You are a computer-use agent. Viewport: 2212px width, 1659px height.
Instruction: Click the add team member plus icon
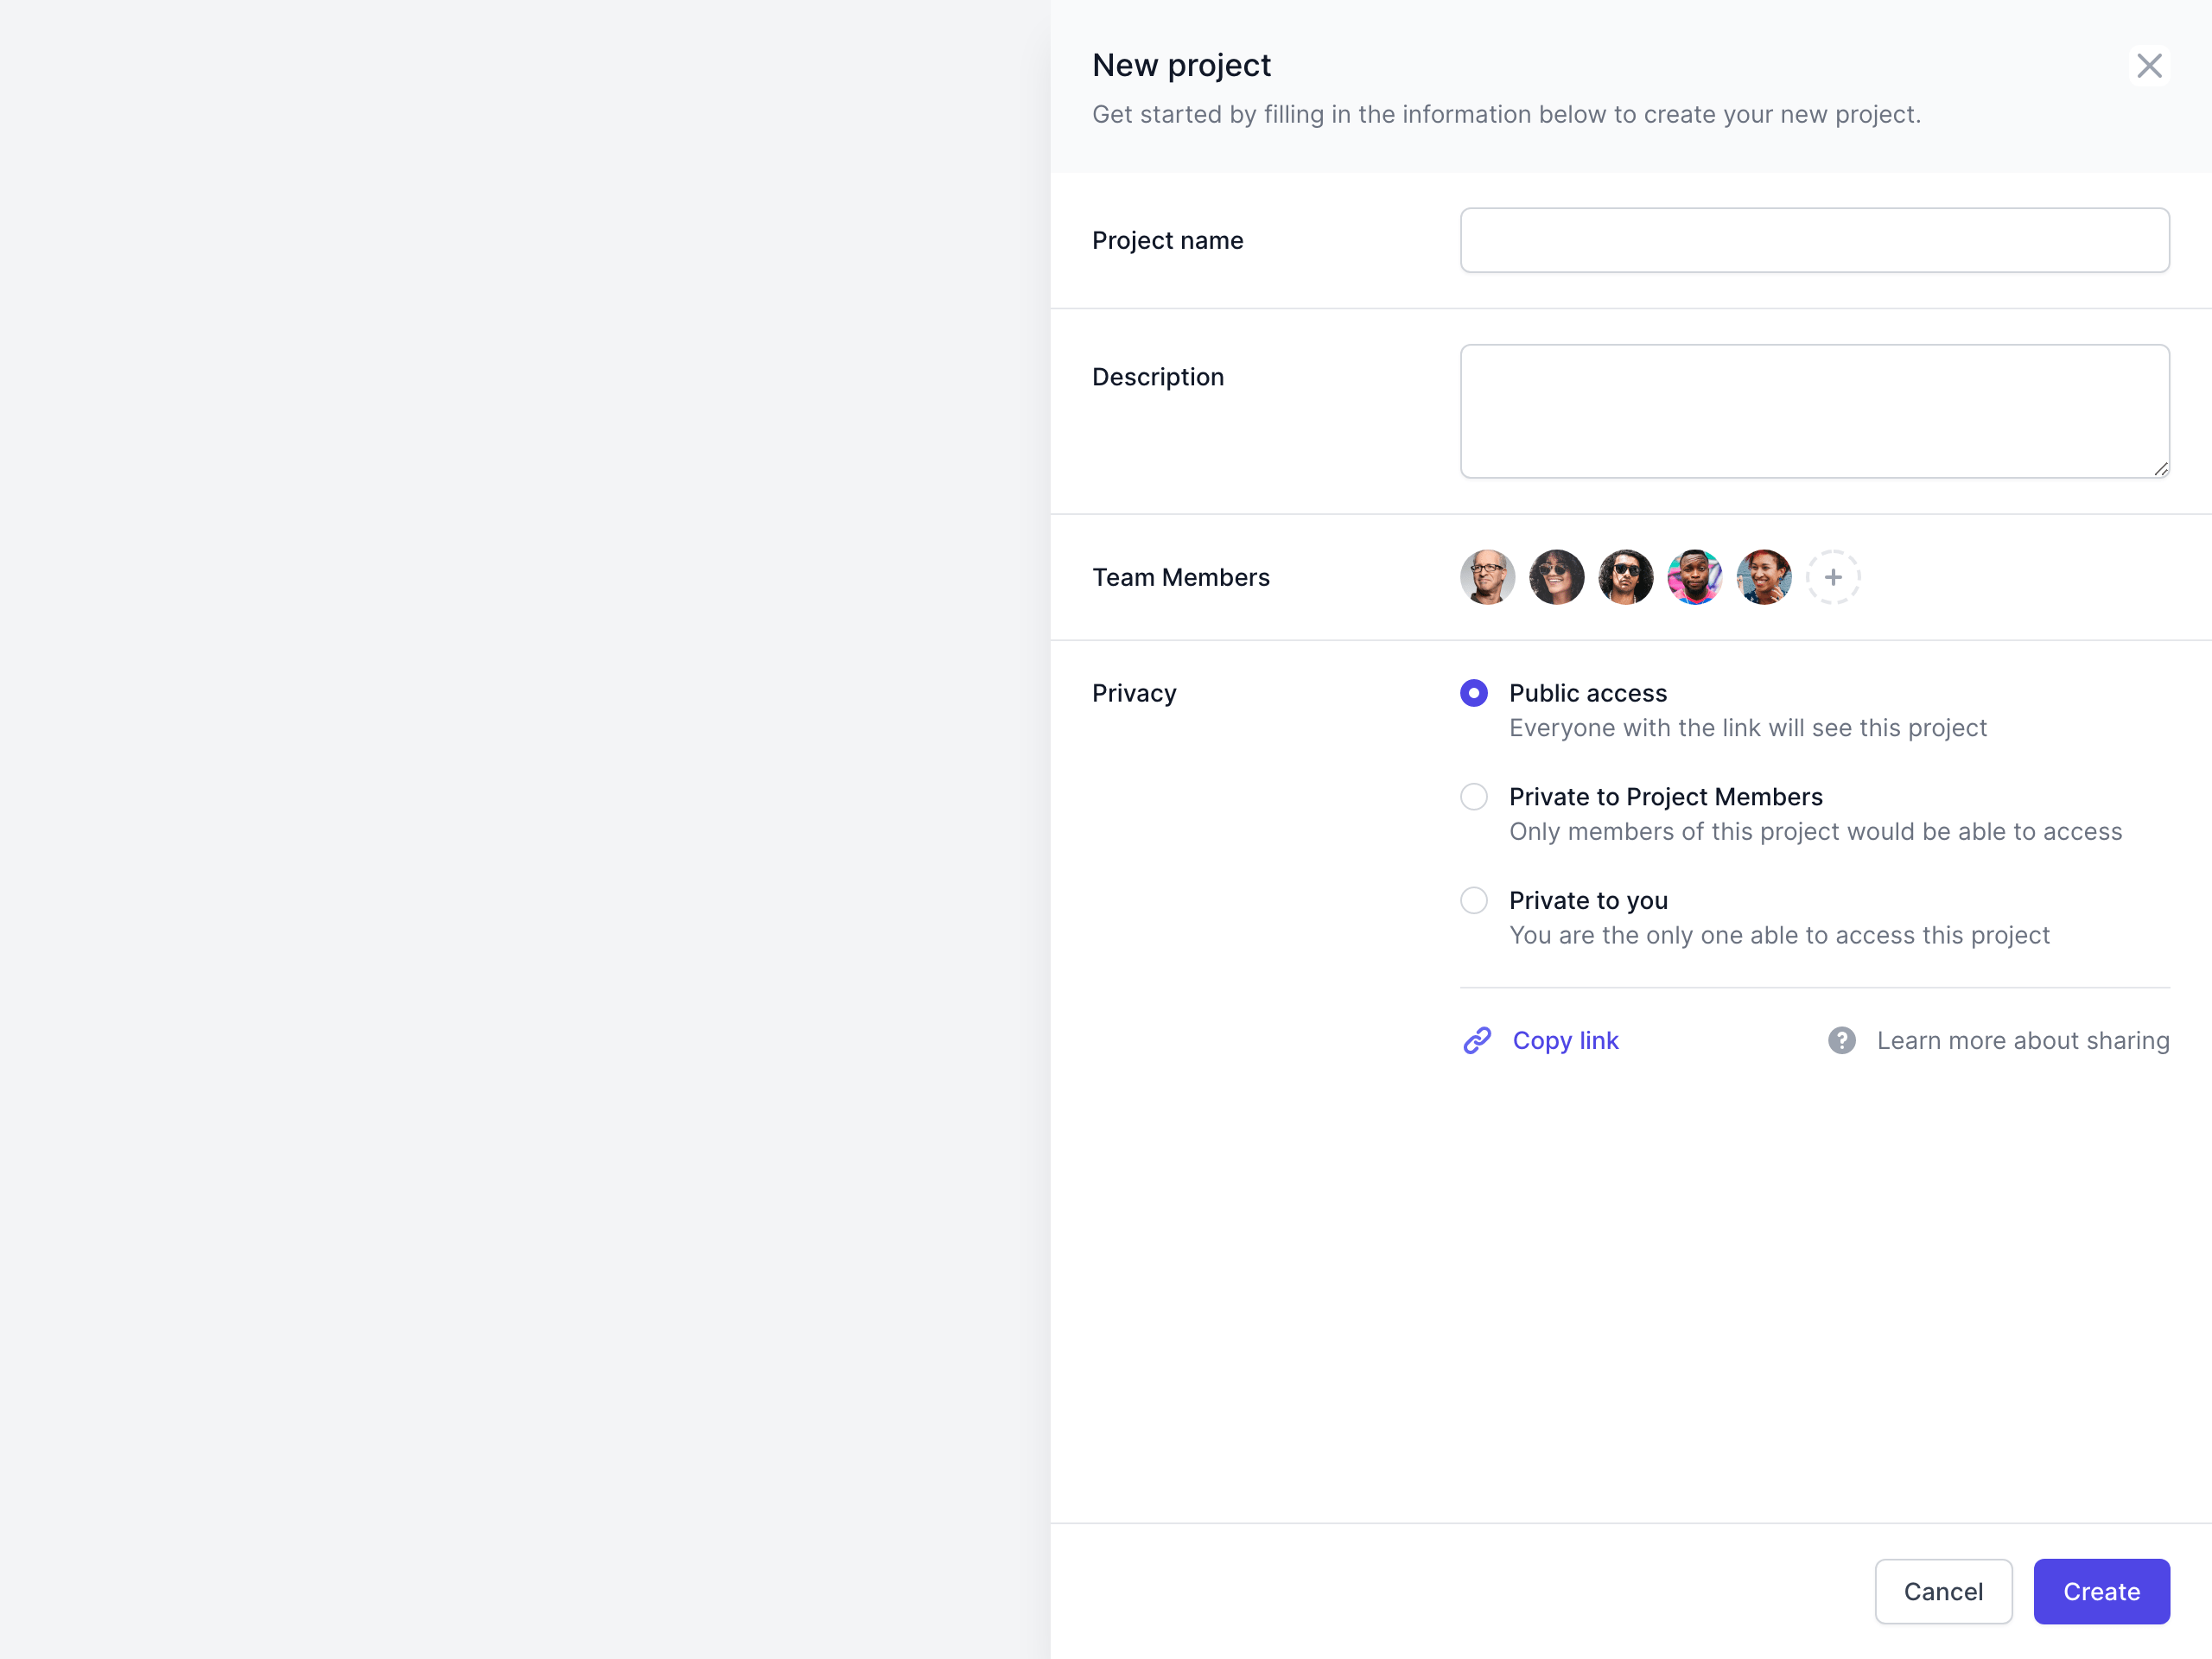pos(1832,577)
